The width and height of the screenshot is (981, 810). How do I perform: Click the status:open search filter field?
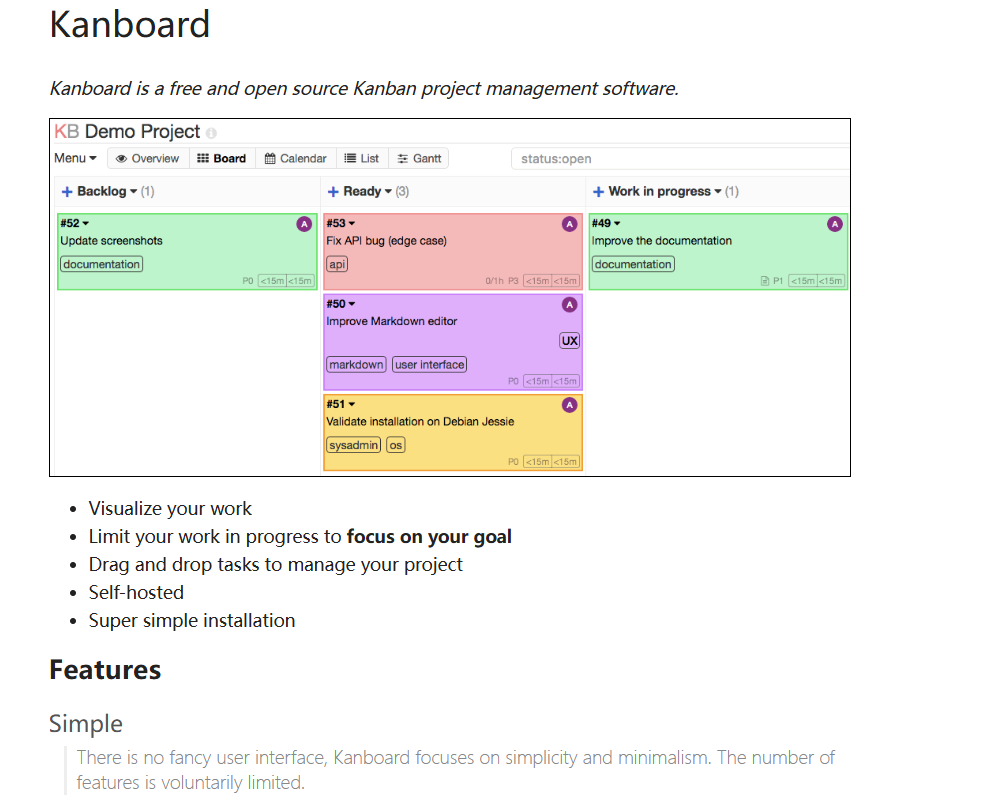[680, 159]
